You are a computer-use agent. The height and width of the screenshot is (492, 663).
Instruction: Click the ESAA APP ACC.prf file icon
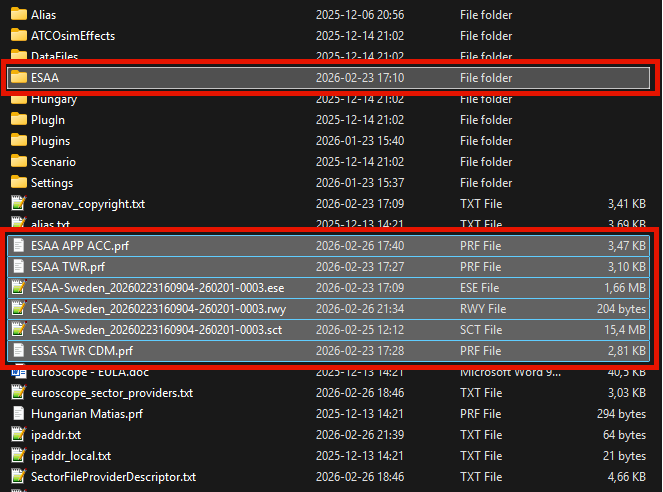pyautogui.click(x=18, y=246)
